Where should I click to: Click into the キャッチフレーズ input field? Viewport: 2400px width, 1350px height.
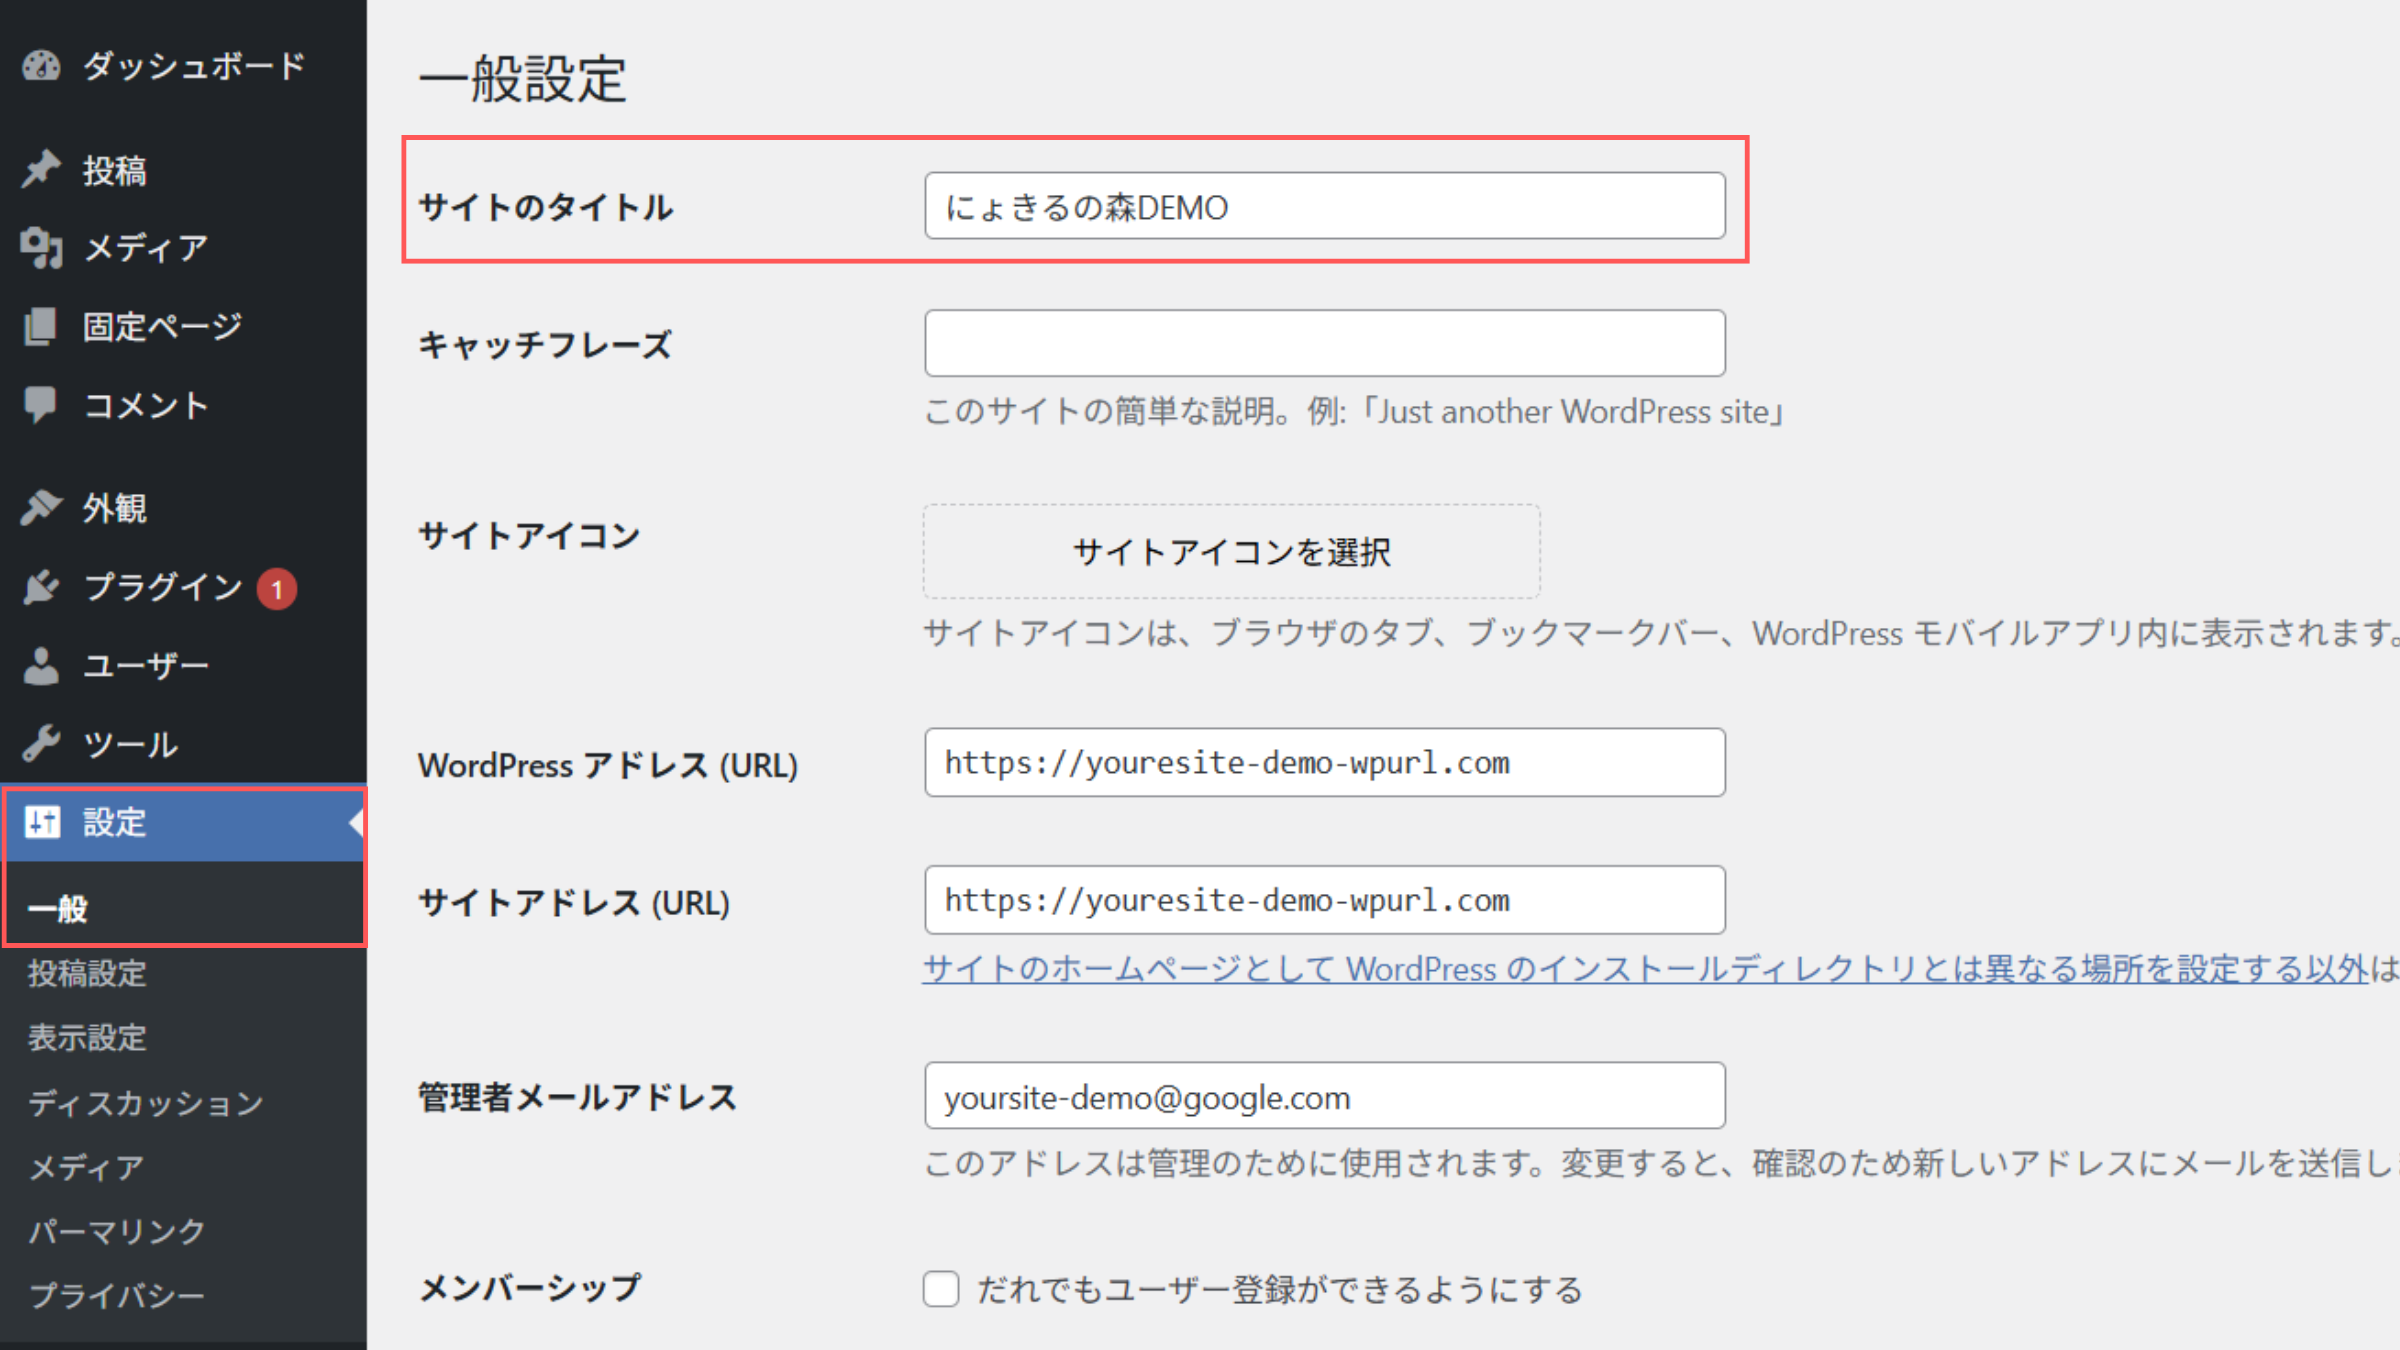[1324, 343]
